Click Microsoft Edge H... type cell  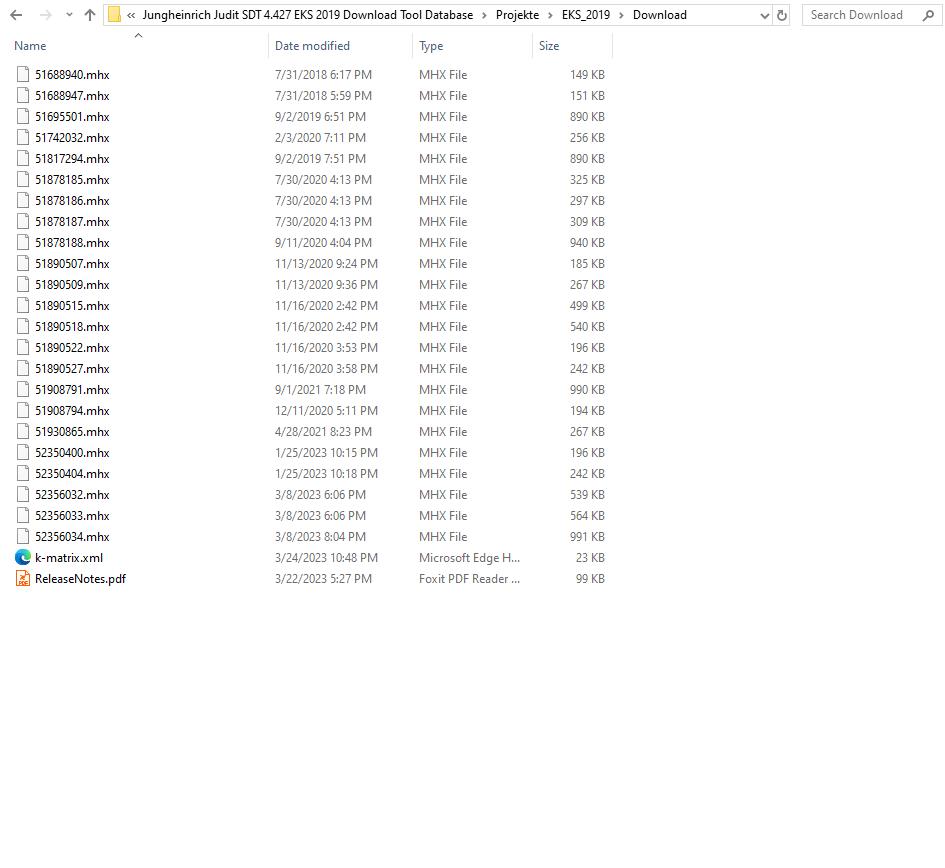469,558
